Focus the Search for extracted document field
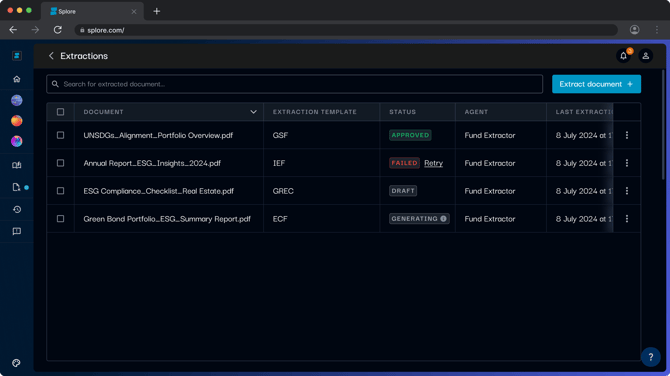The width and height of the screenshot is (670, 376). point(294,84)
